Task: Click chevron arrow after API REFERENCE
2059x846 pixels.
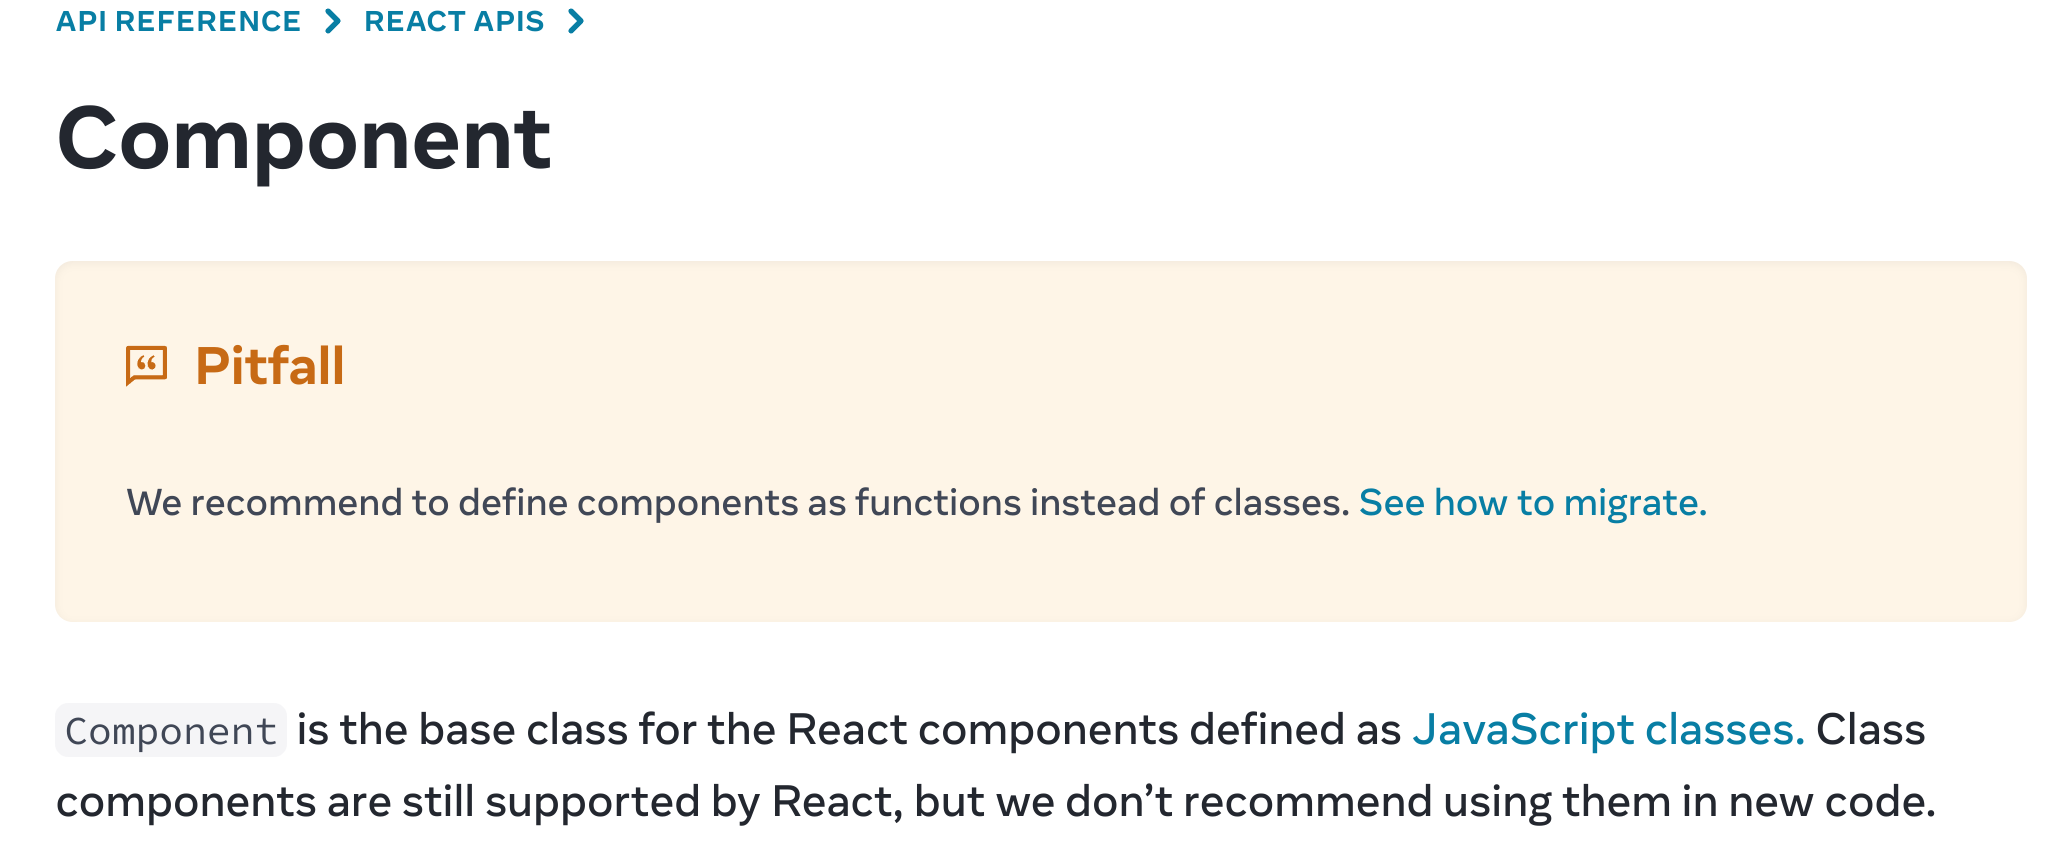Action: click(333, 21)
